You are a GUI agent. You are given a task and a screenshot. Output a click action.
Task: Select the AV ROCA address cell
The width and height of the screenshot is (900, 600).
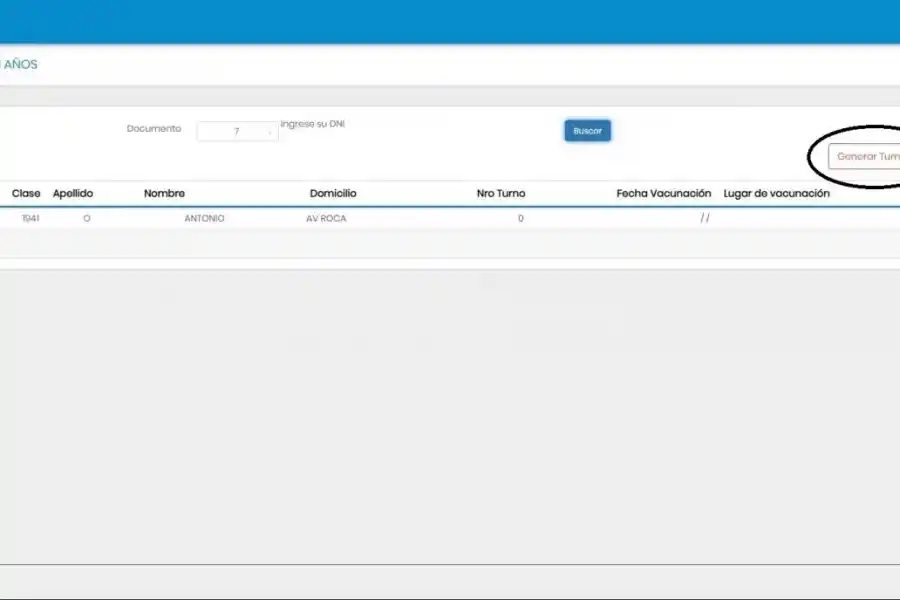pos(326,218)
